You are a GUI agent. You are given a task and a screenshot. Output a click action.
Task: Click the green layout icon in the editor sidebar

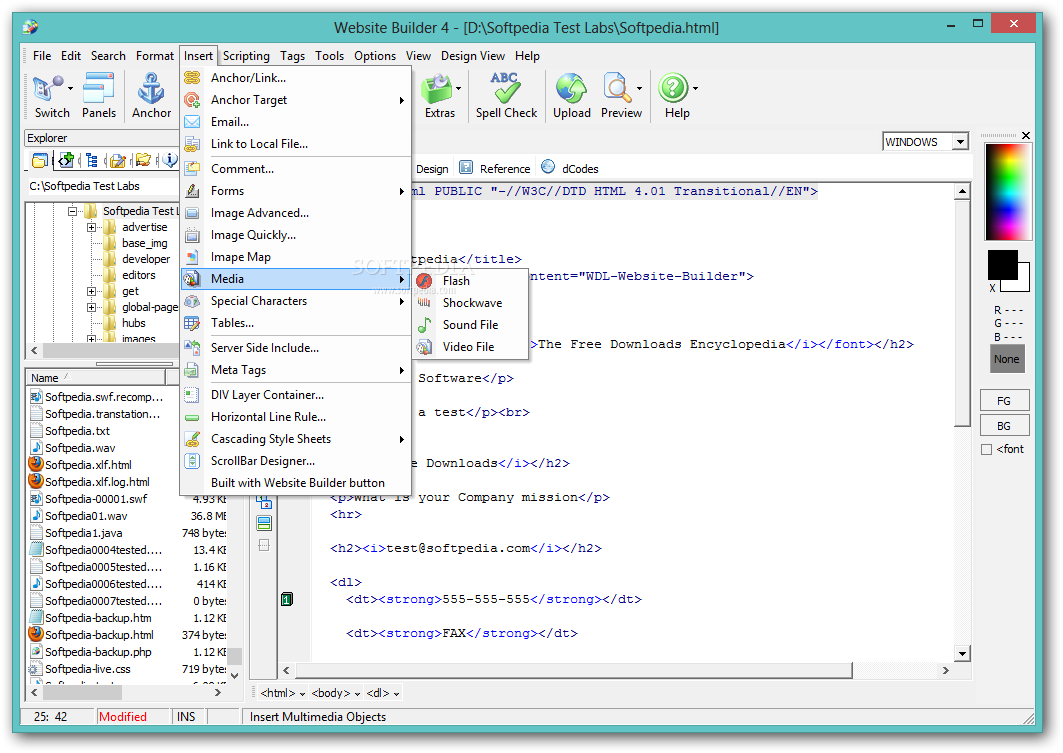tap(264, 523)
